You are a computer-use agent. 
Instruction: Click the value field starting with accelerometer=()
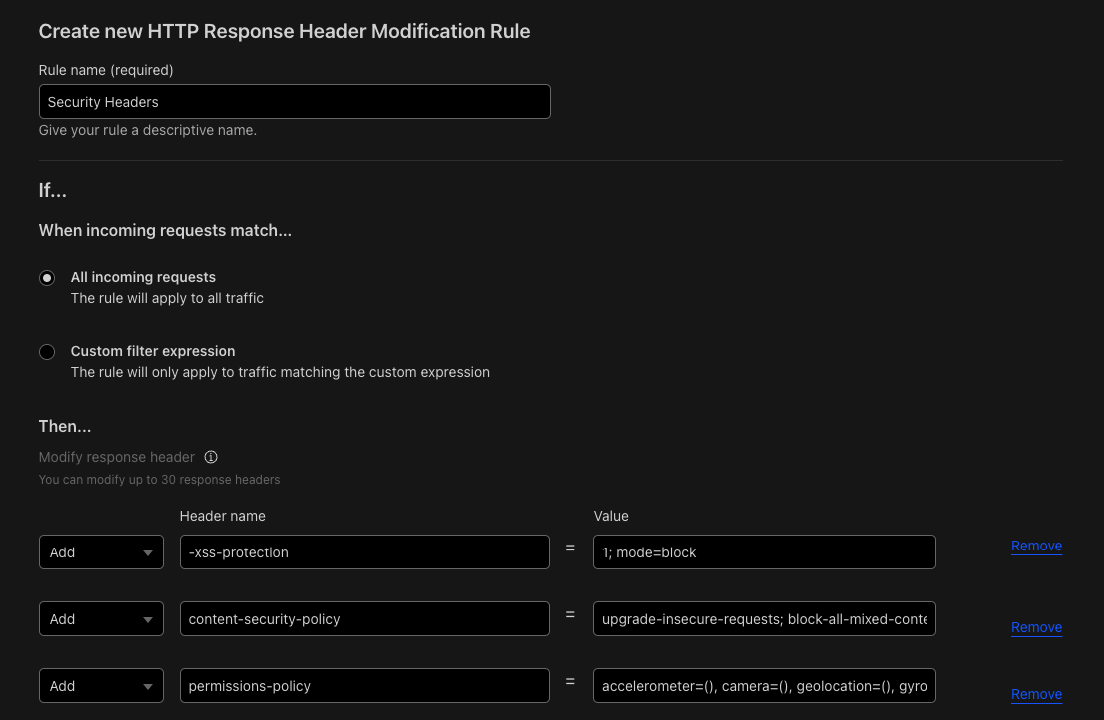coord(764,686)
